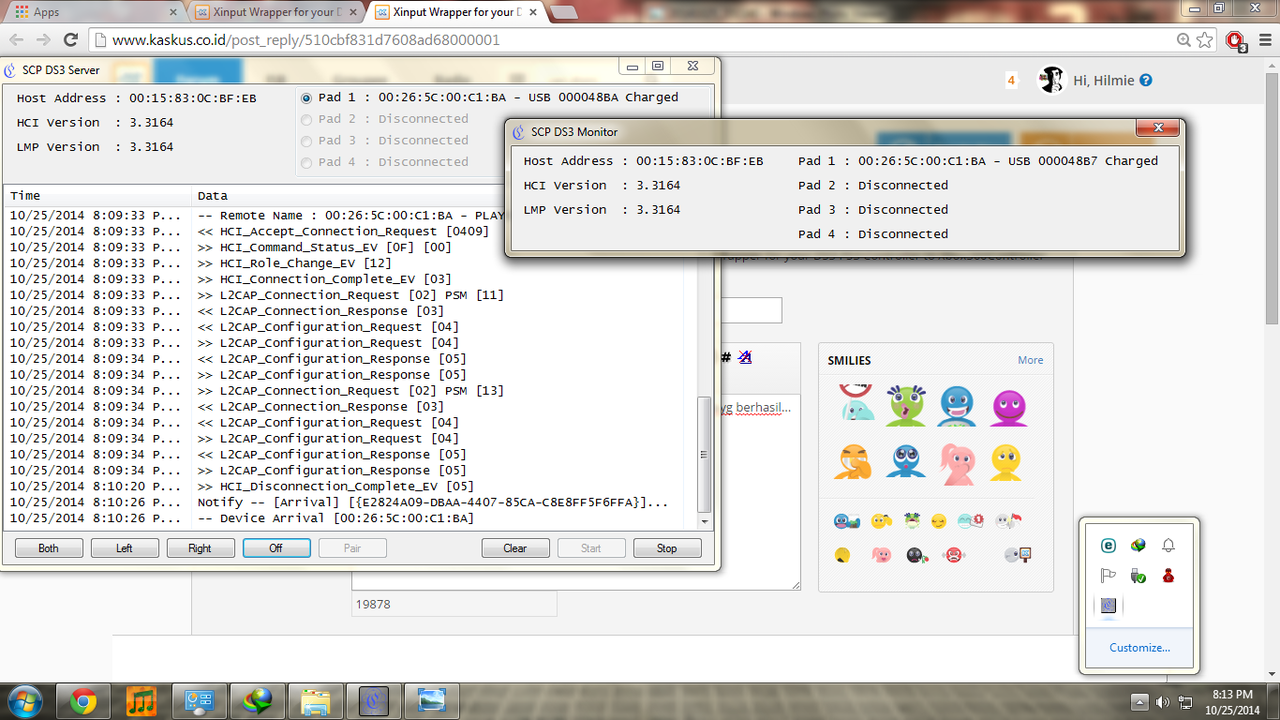This screenshot has width=1280, height=720.
Task: Insert the blue grinning smiley
Action: (957, 406)
